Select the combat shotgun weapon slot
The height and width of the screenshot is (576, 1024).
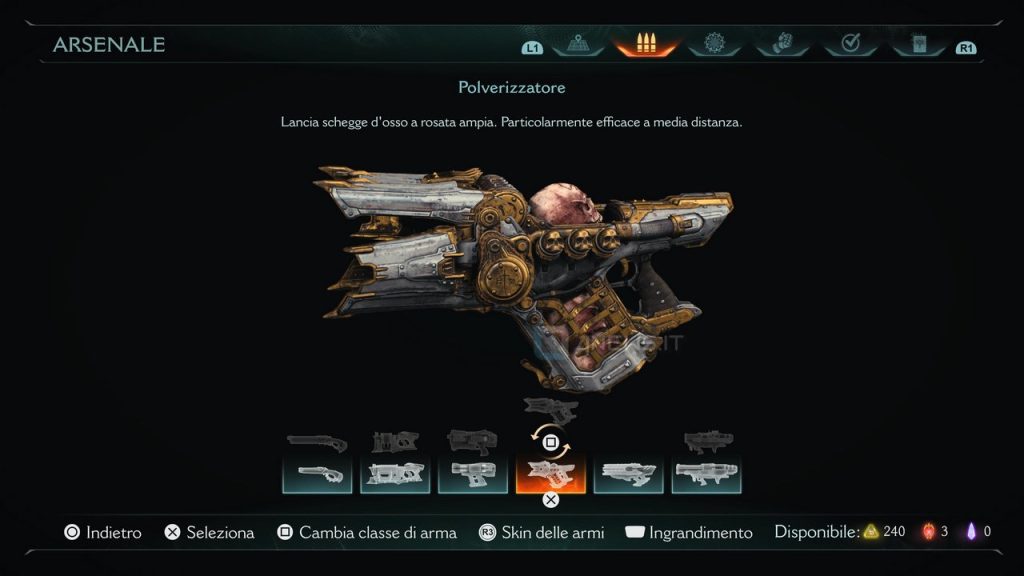[x=317, y=473]
